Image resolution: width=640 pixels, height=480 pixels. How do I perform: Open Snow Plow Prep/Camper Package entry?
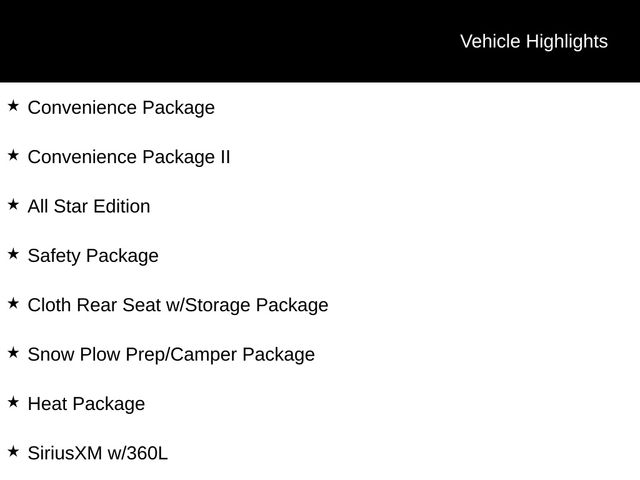(171, 355)
